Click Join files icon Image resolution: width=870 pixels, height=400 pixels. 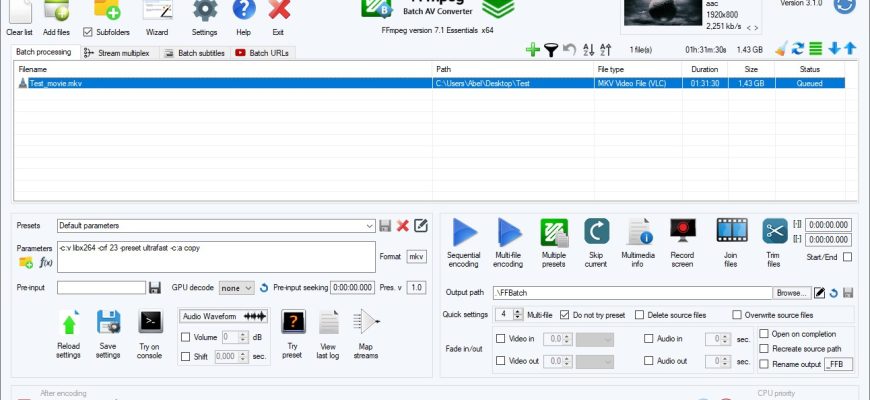click(x=732, y=230)
